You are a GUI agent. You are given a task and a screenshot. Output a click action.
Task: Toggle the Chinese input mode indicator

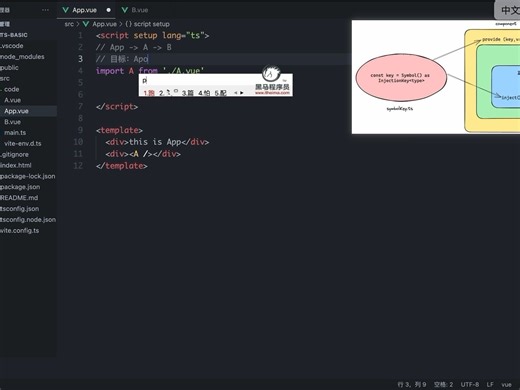click(507, 10)
